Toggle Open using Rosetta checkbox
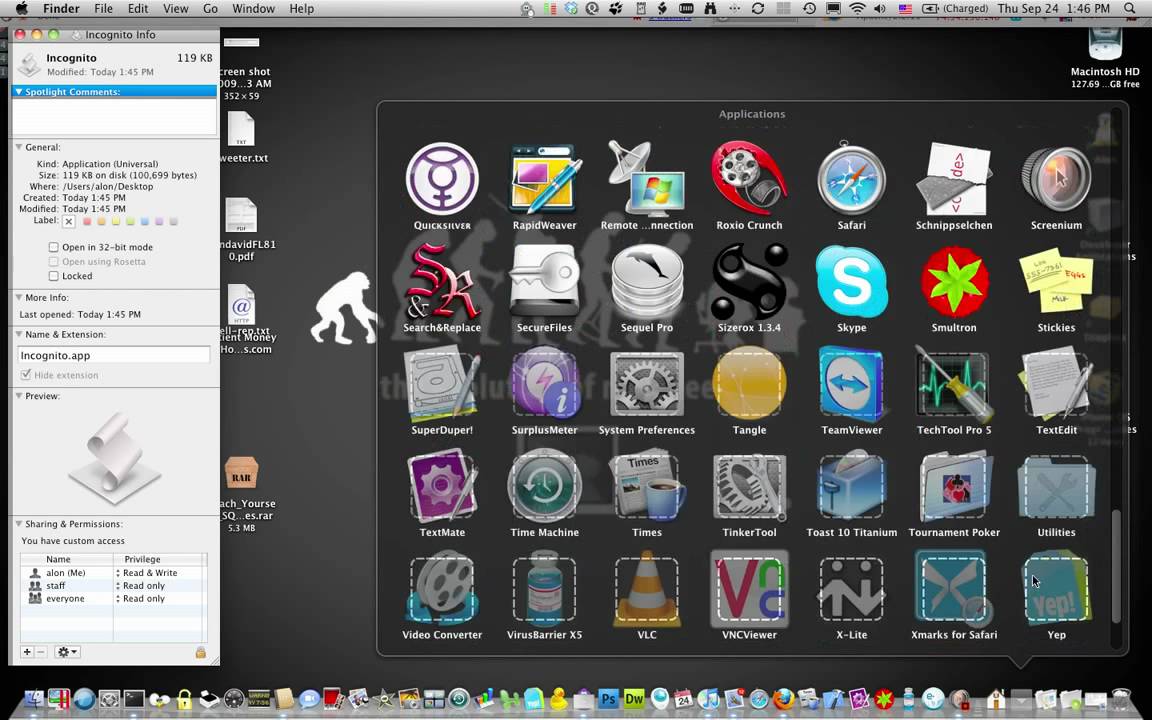The width and height of the screenshot is (1152, 720). [54, 262]
